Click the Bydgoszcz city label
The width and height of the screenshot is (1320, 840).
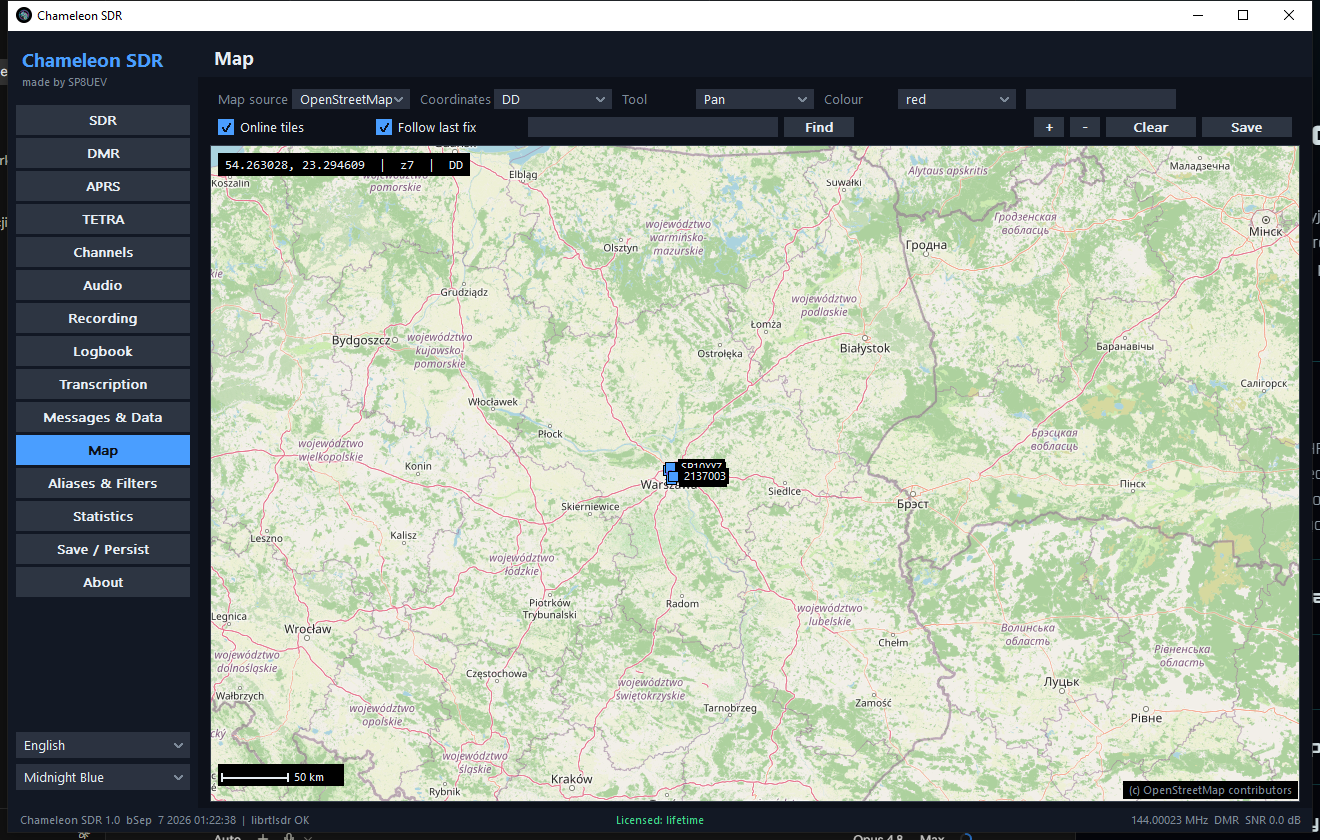pos(361,340)
